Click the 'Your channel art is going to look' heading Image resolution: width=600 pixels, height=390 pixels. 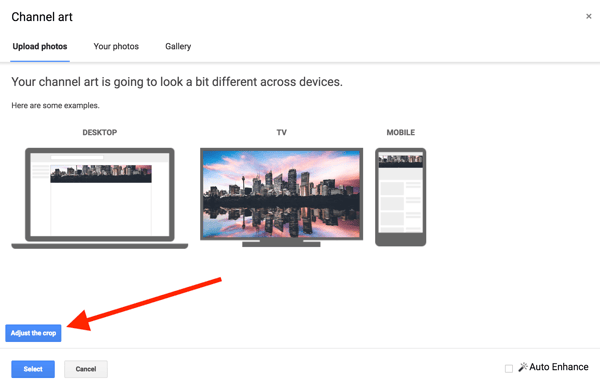coord(177,82)
